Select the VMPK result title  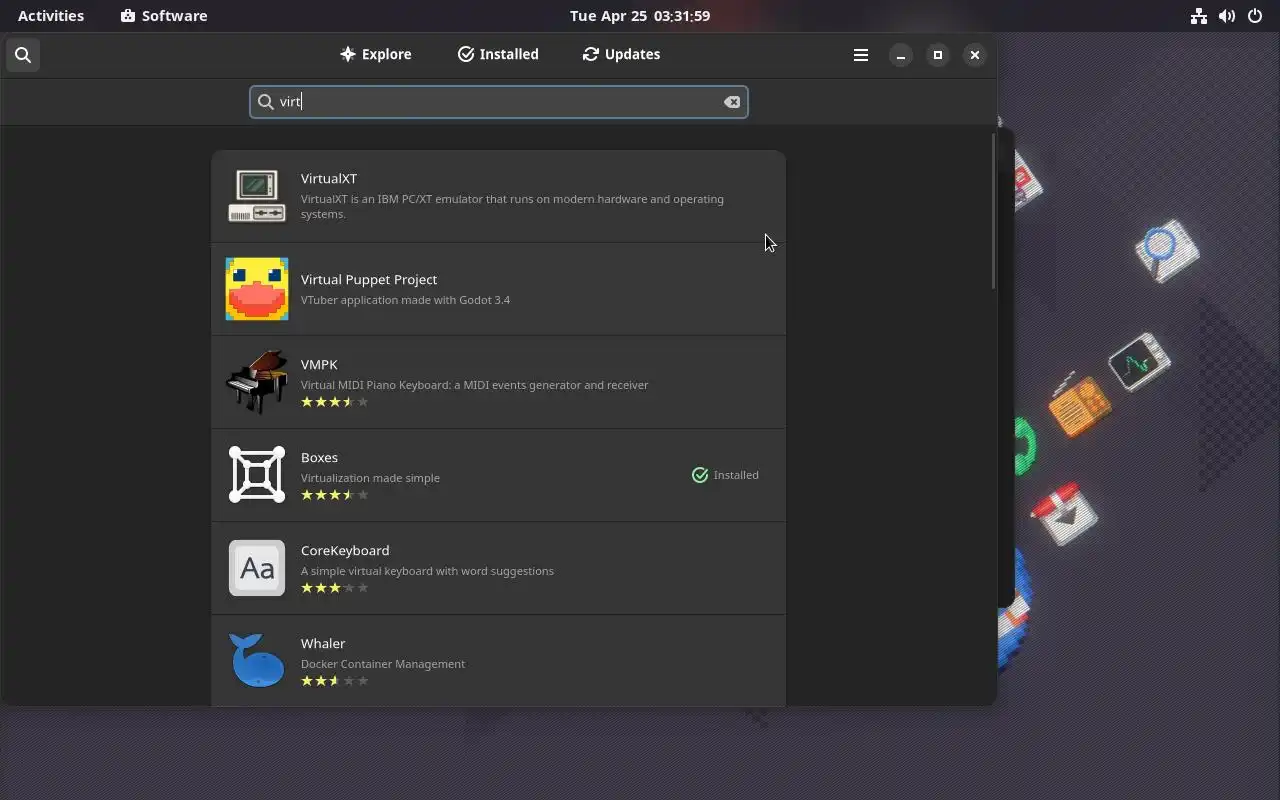point(319,364)
